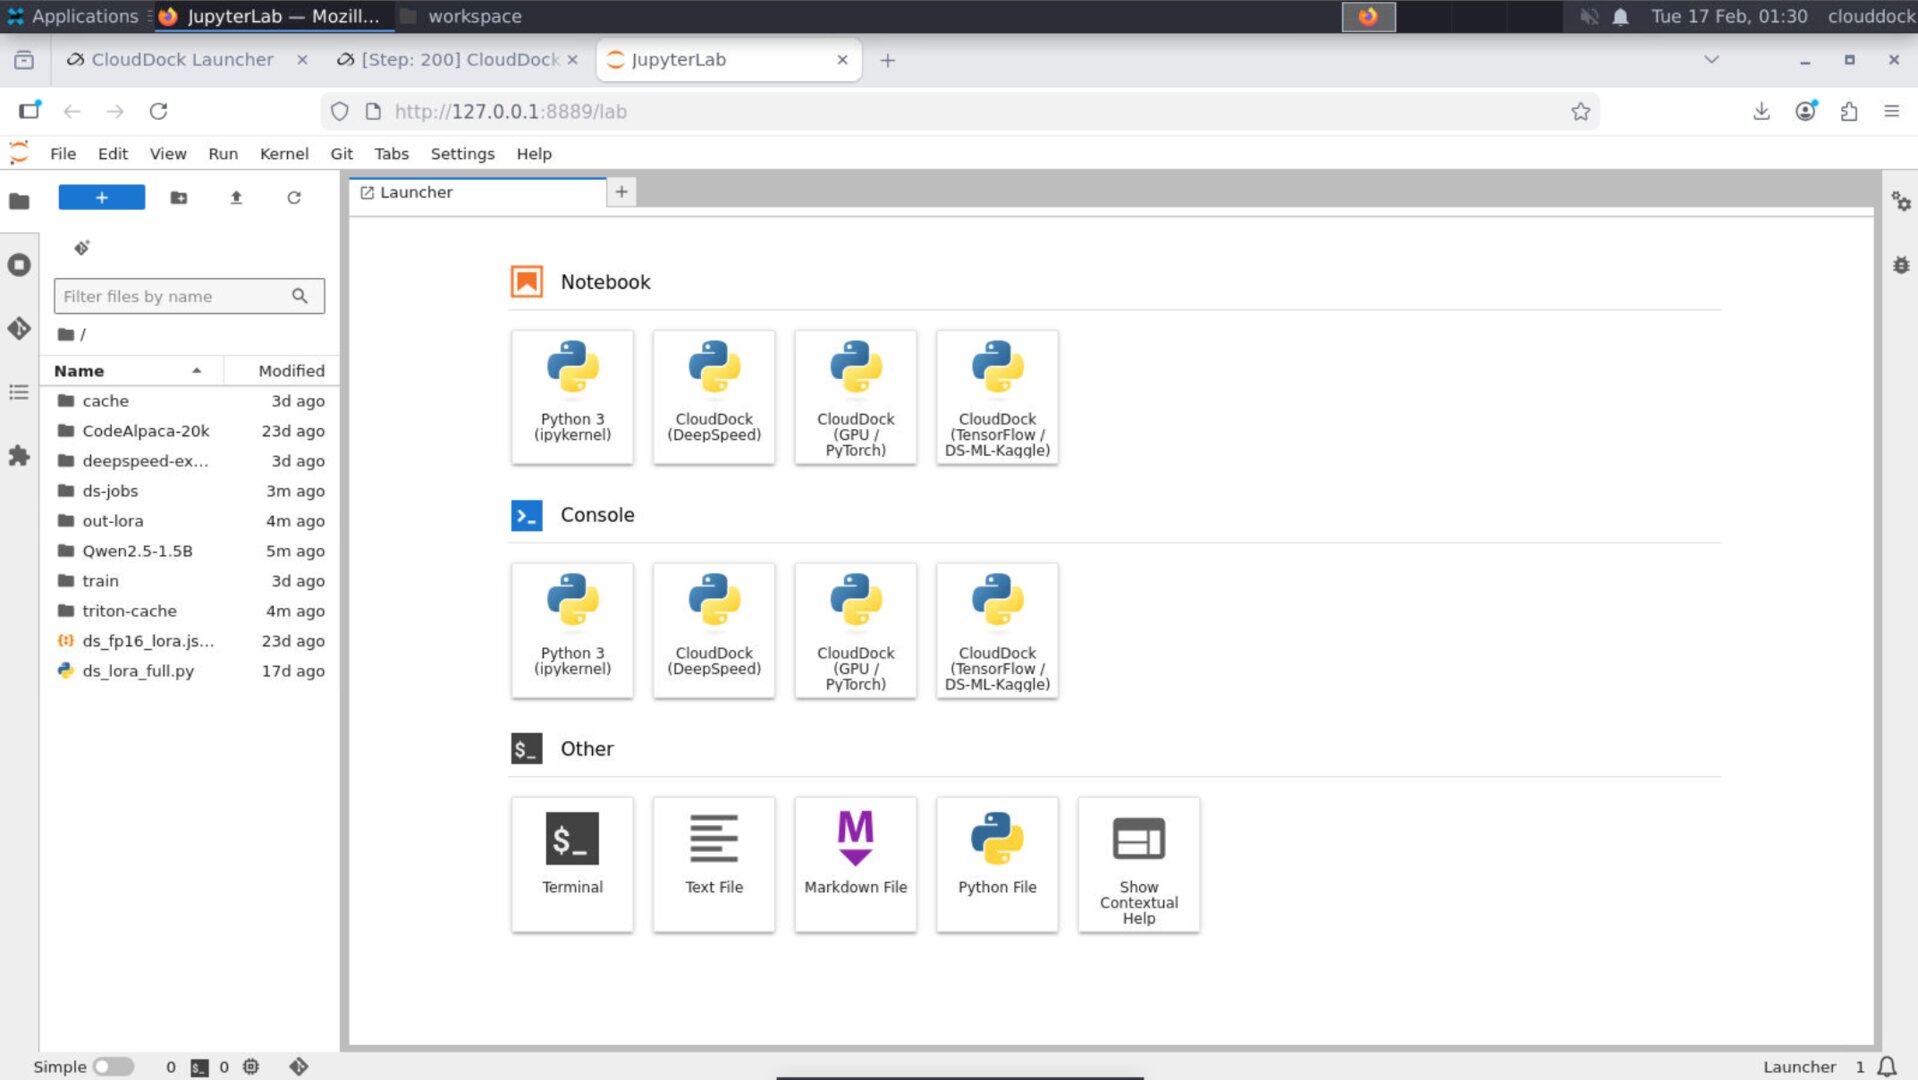
Task: Open the Git sidebar panel
Action: point(19,328)
